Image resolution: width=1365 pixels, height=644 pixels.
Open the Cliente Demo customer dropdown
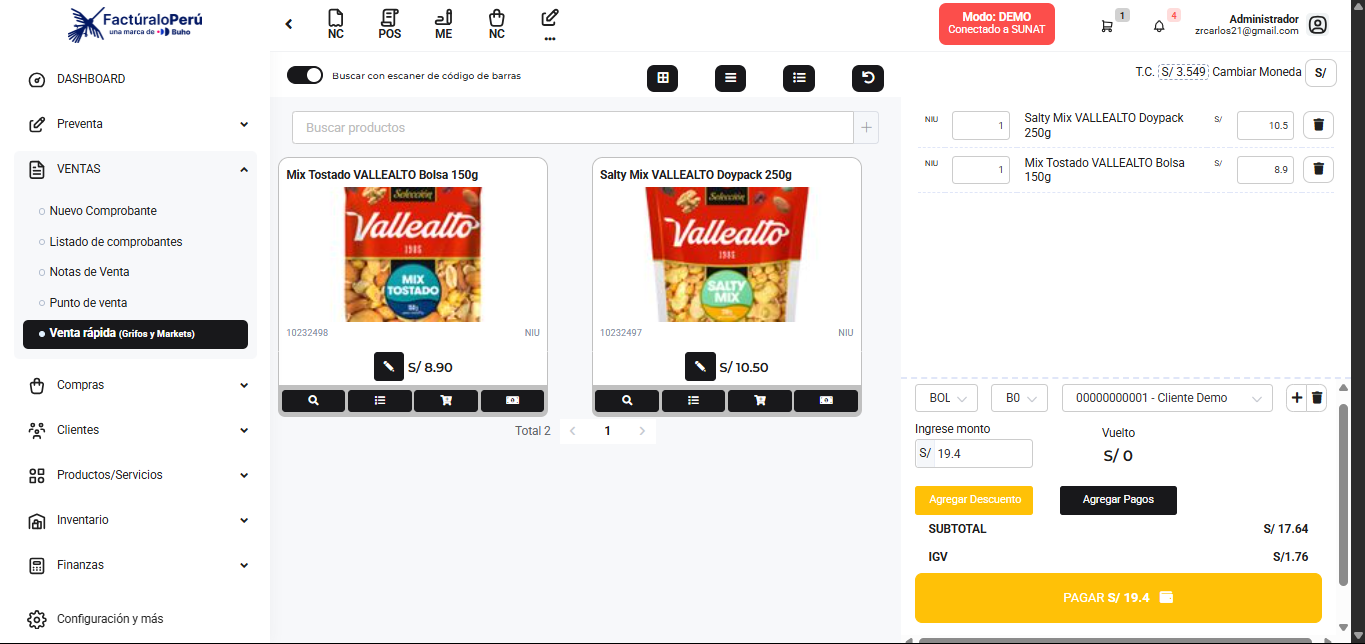pyautogui.click(x=1167, y=398)
